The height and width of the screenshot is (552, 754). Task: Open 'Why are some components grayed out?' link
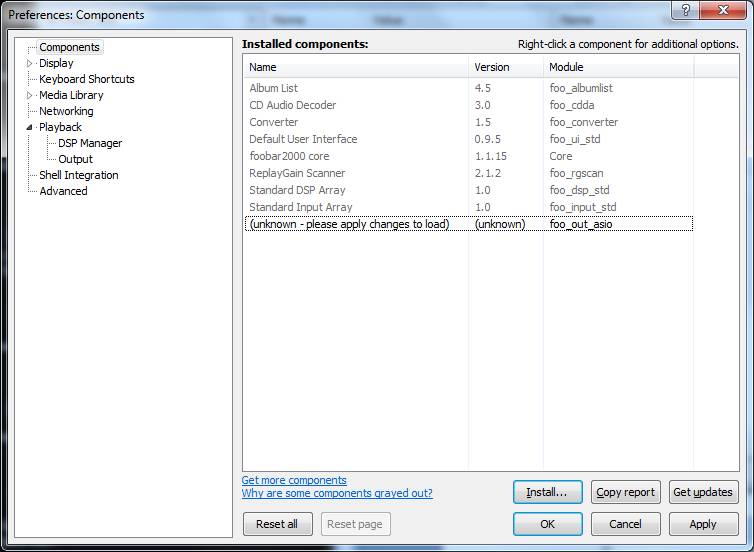pyautogui.click(x=337, y=493)
